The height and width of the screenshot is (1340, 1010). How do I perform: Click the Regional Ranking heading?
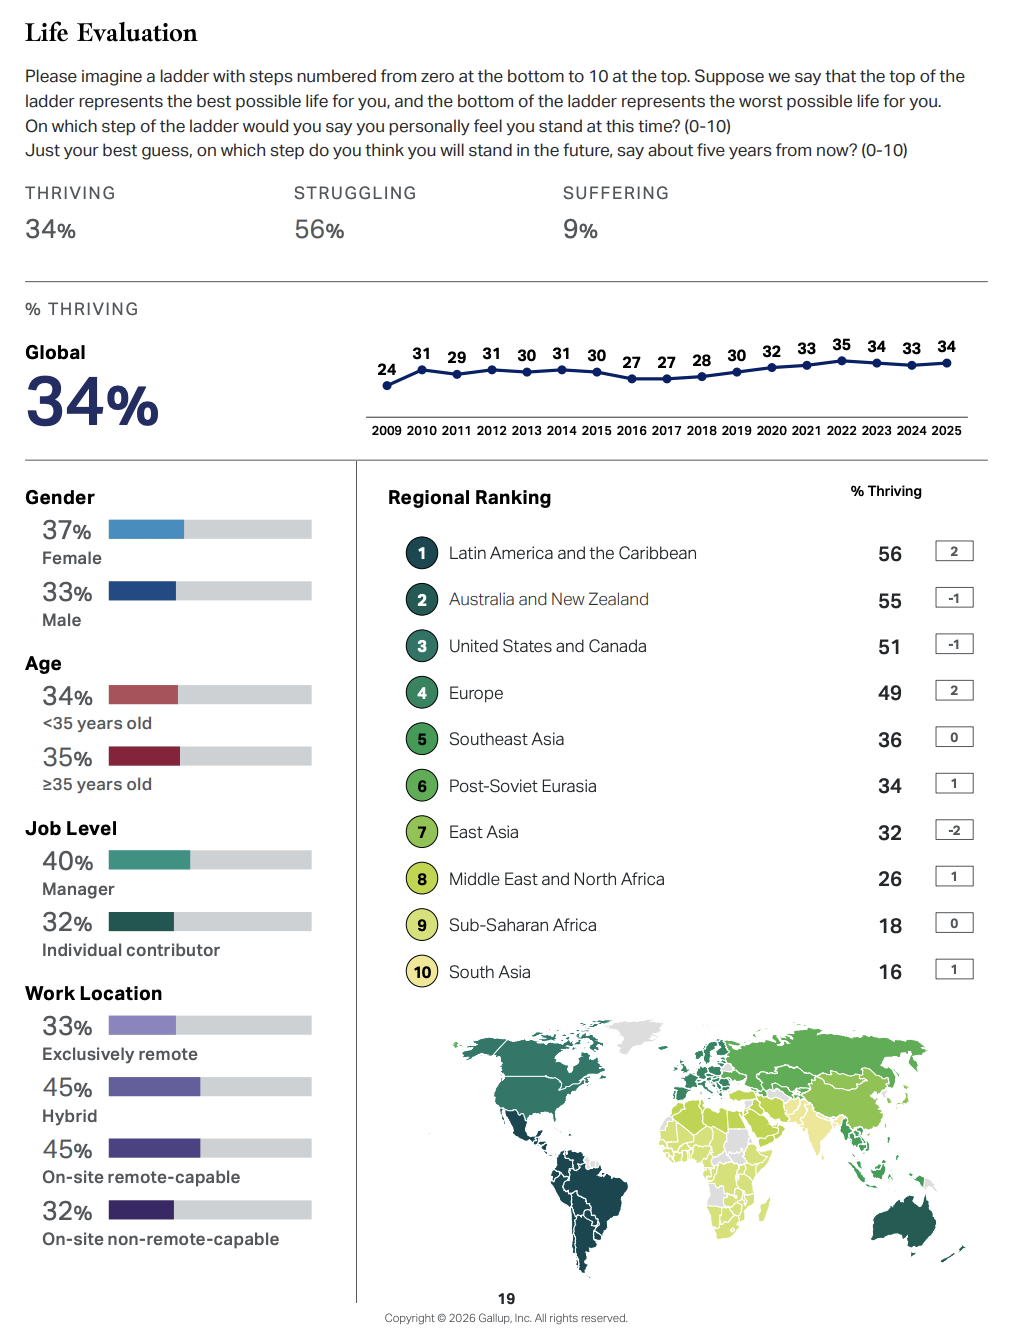click(469, 498)
